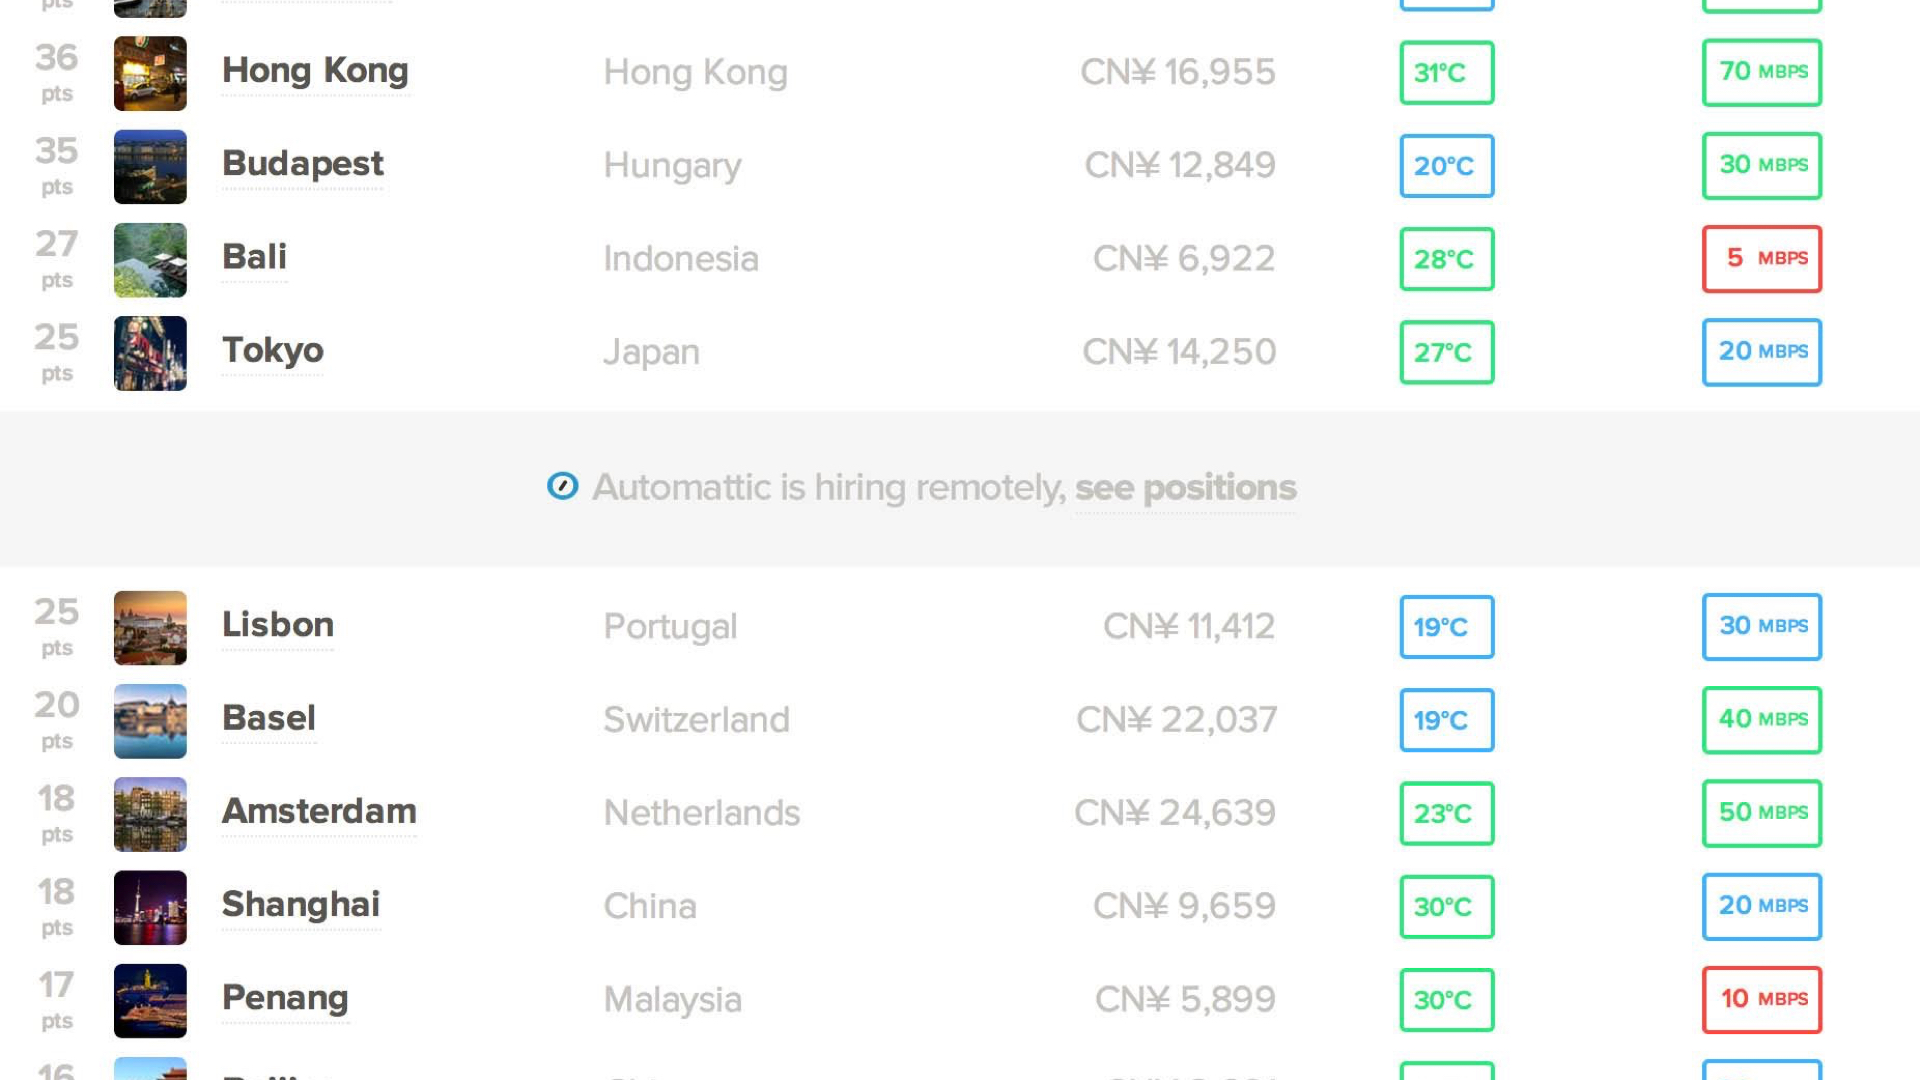Open the Penang city name link
Screen dimensions: 1920x1080
click(285, 998)
